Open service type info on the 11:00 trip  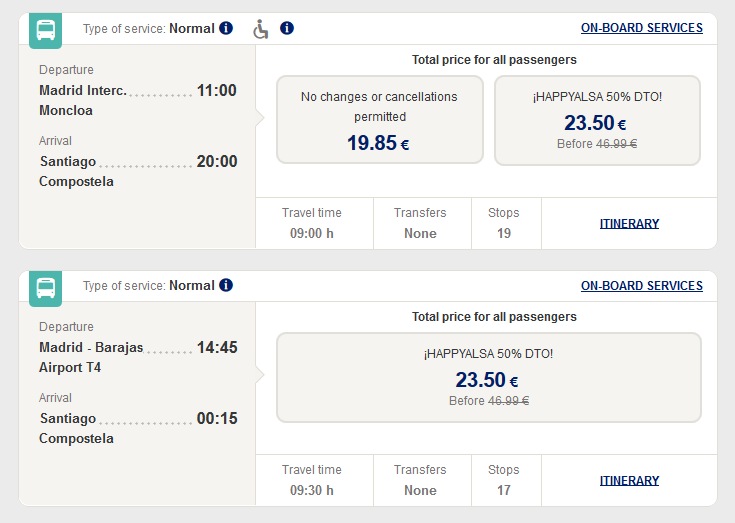click(x=226, y=28)
